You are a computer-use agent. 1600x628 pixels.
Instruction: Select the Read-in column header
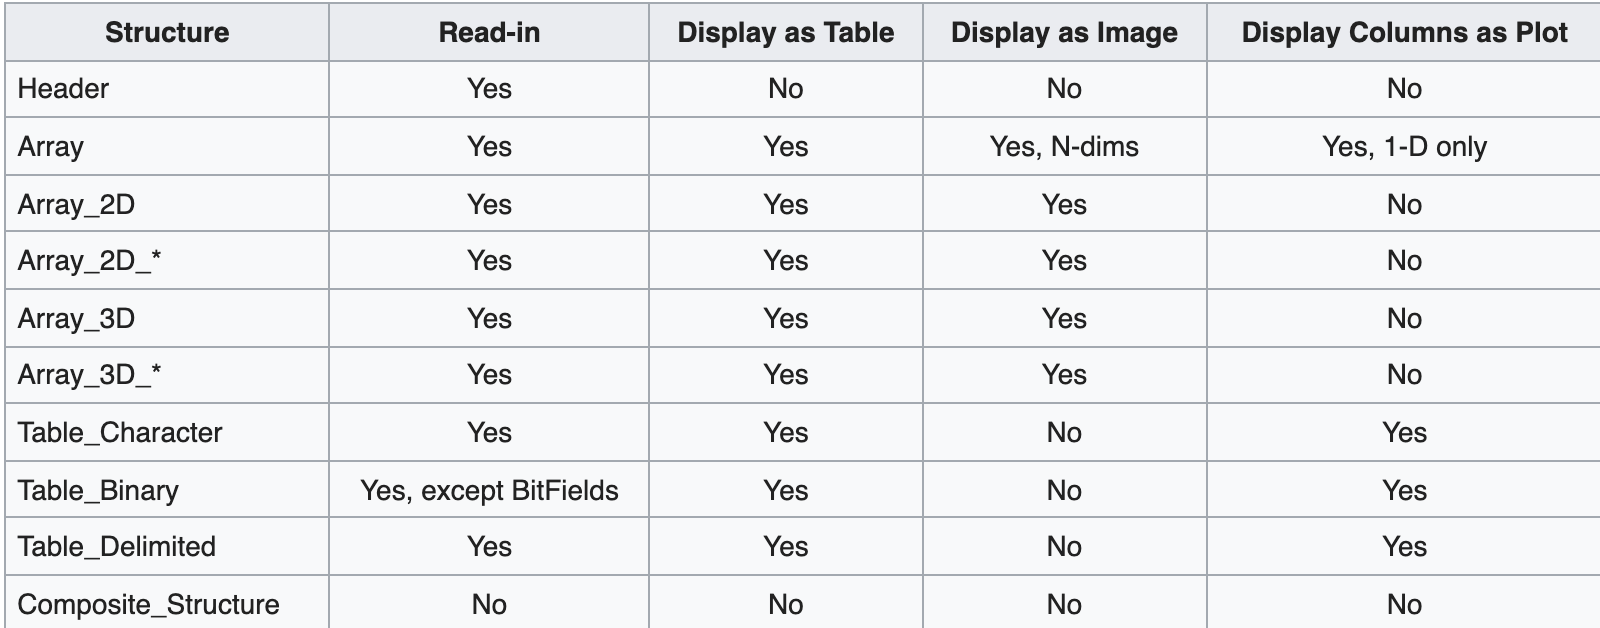[489, 32]
